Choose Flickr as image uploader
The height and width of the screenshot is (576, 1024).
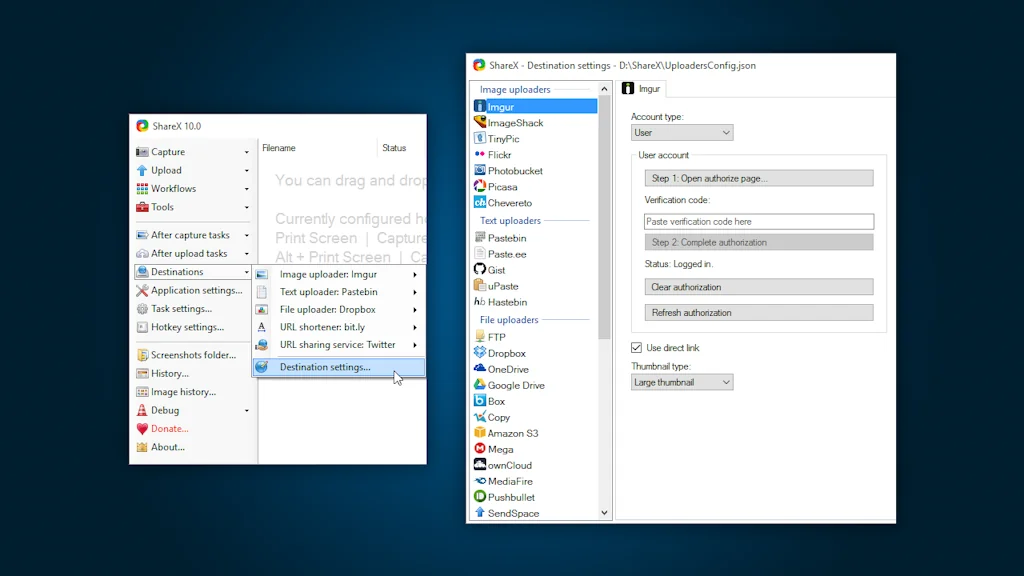tap(502, 154)
